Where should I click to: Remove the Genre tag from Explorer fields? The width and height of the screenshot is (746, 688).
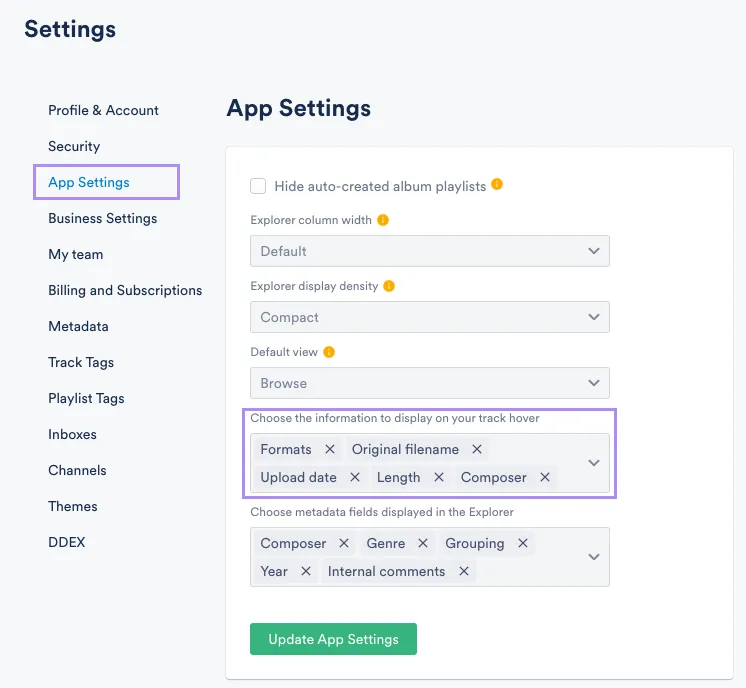pos(423,544)
